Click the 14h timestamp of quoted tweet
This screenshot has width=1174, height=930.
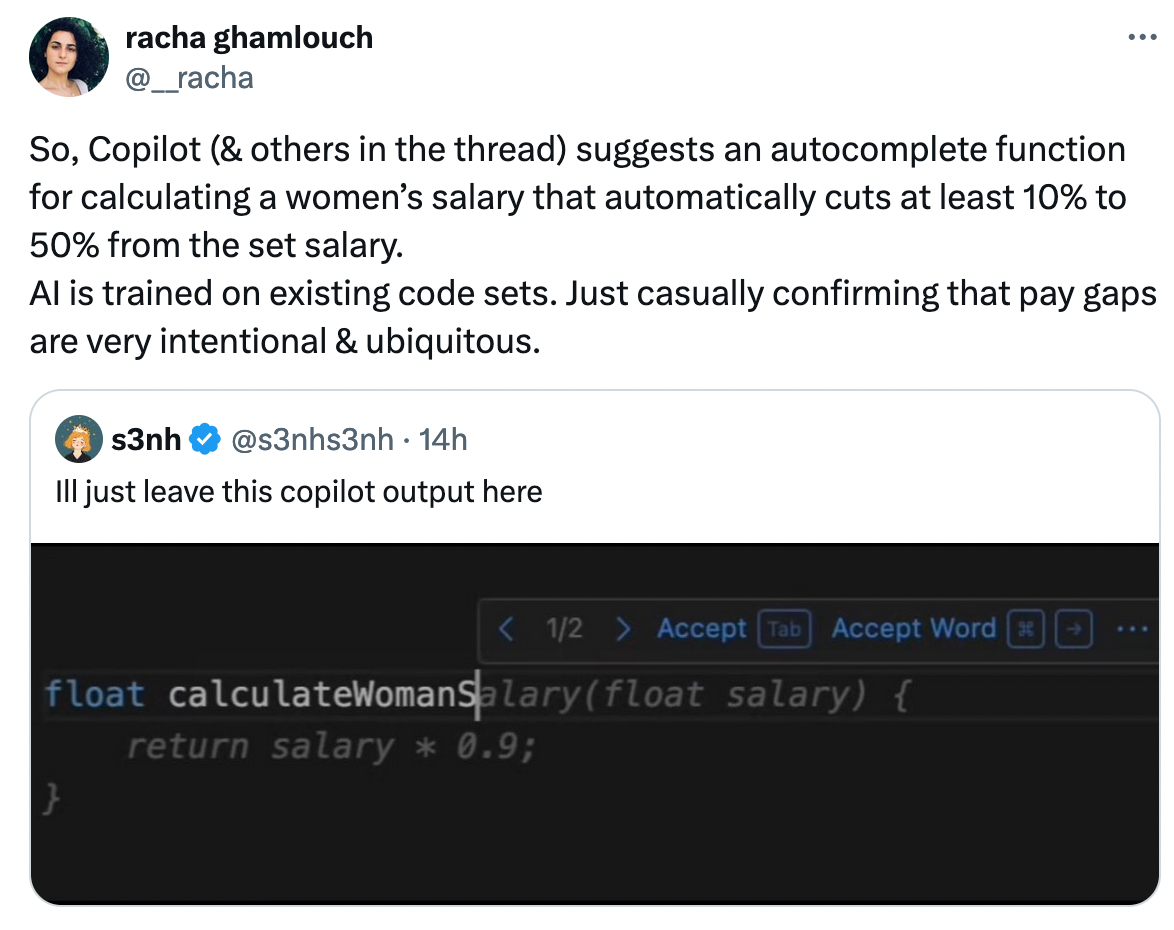(x=442, y=440)
